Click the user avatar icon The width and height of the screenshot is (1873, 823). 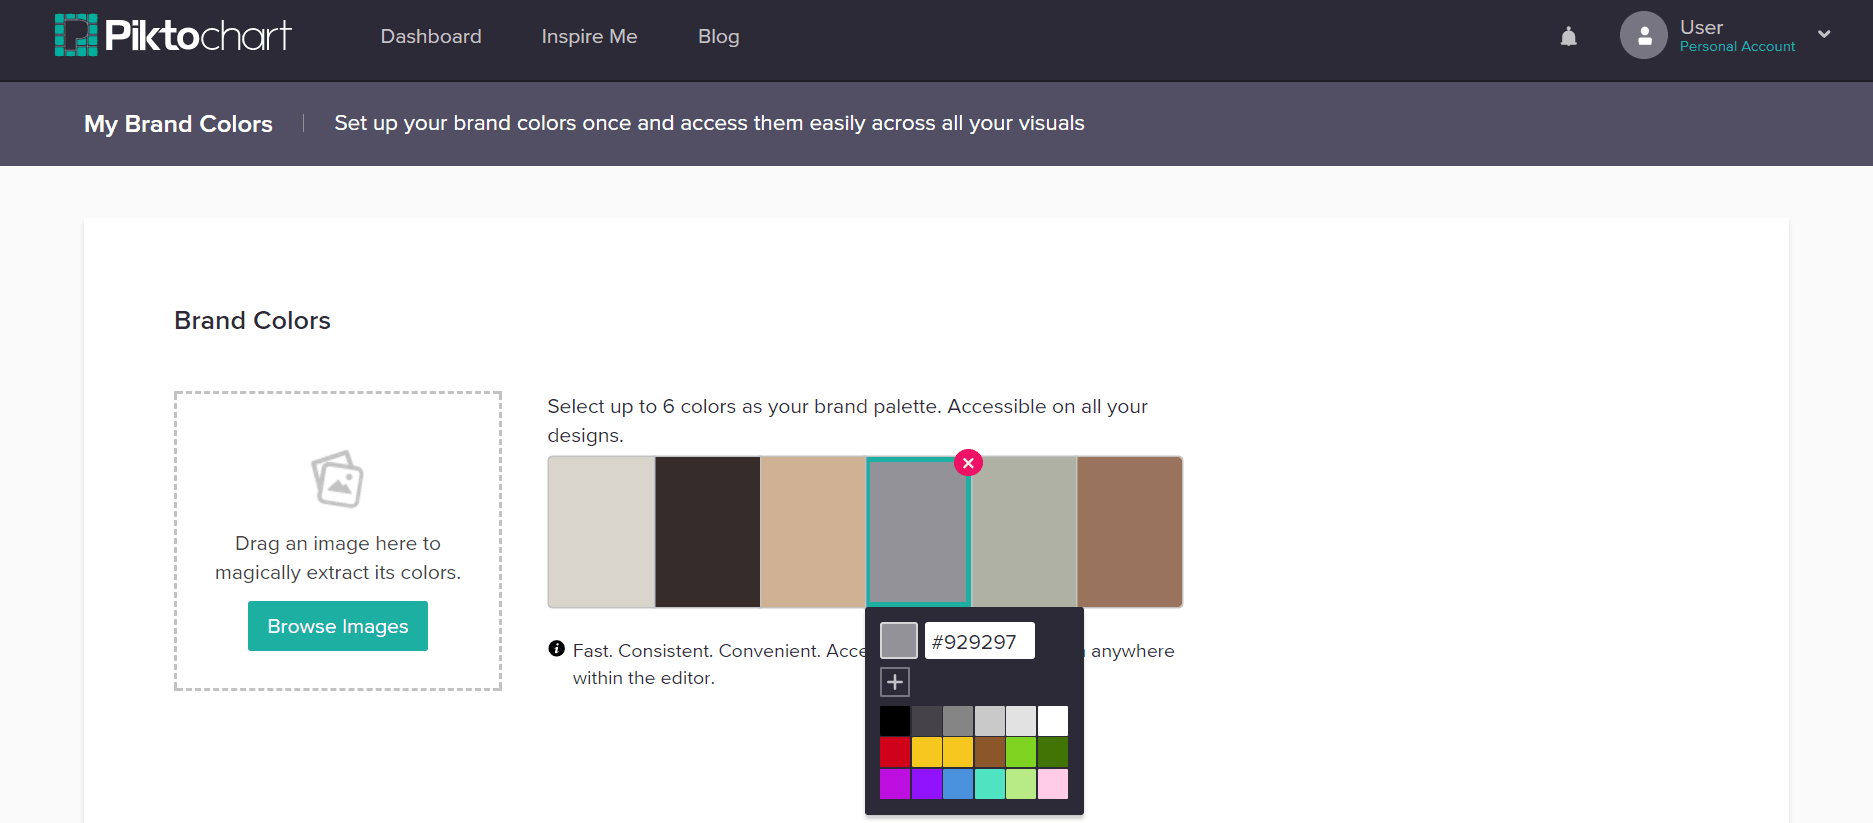[x=1643, y=36]
